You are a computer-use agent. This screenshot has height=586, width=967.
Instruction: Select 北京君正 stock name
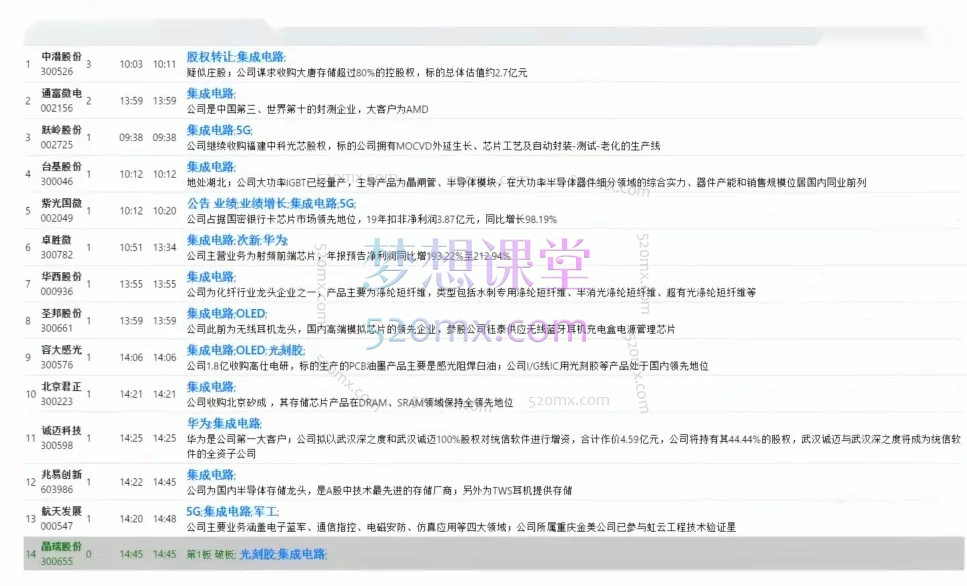[x=61, y=387]
